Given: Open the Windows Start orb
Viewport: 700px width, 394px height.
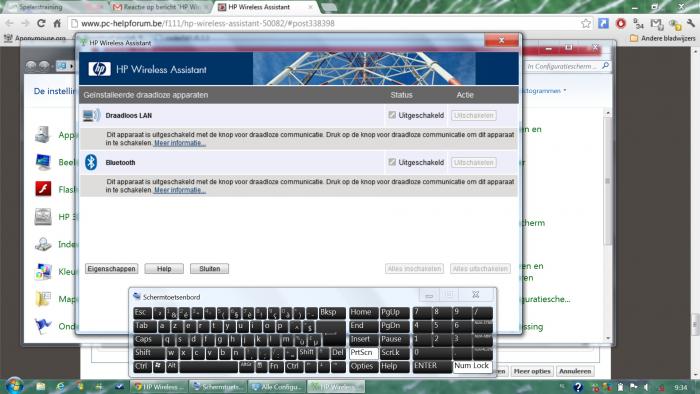Looking at the screenshot, I should (x=14, y=385).
